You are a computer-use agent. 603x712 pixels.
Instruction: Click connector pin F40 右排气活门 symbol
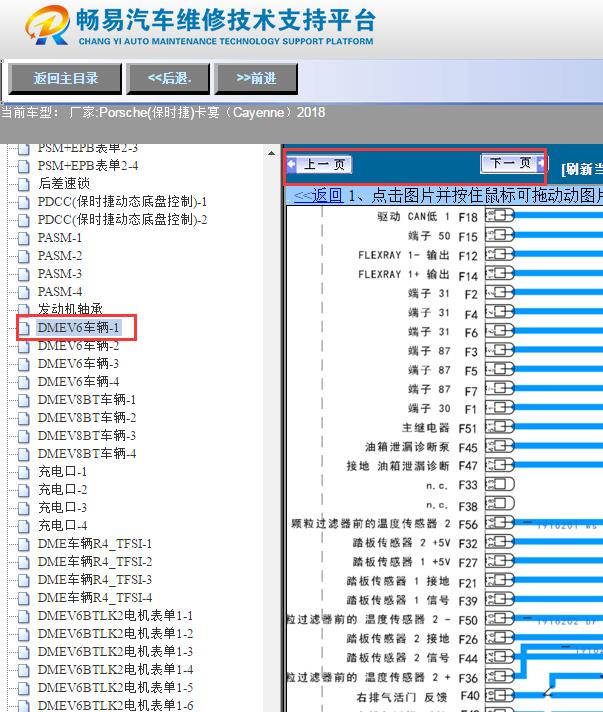(499, 695)
